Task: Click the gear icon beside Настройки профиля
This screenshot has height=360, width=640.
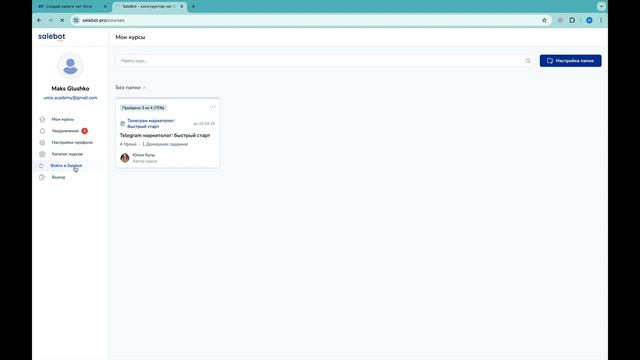Action: coord(42,142)
